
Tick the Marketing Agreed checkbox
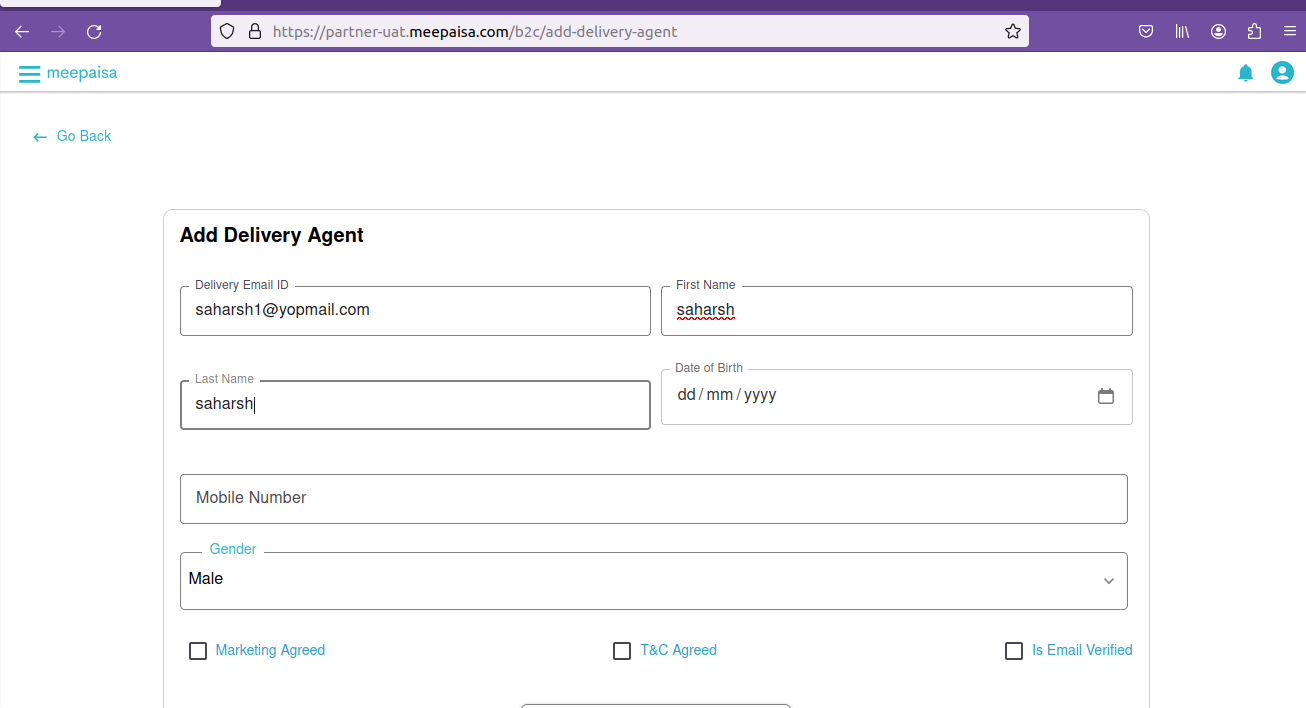pyautogui.click(x=198, y=651)
